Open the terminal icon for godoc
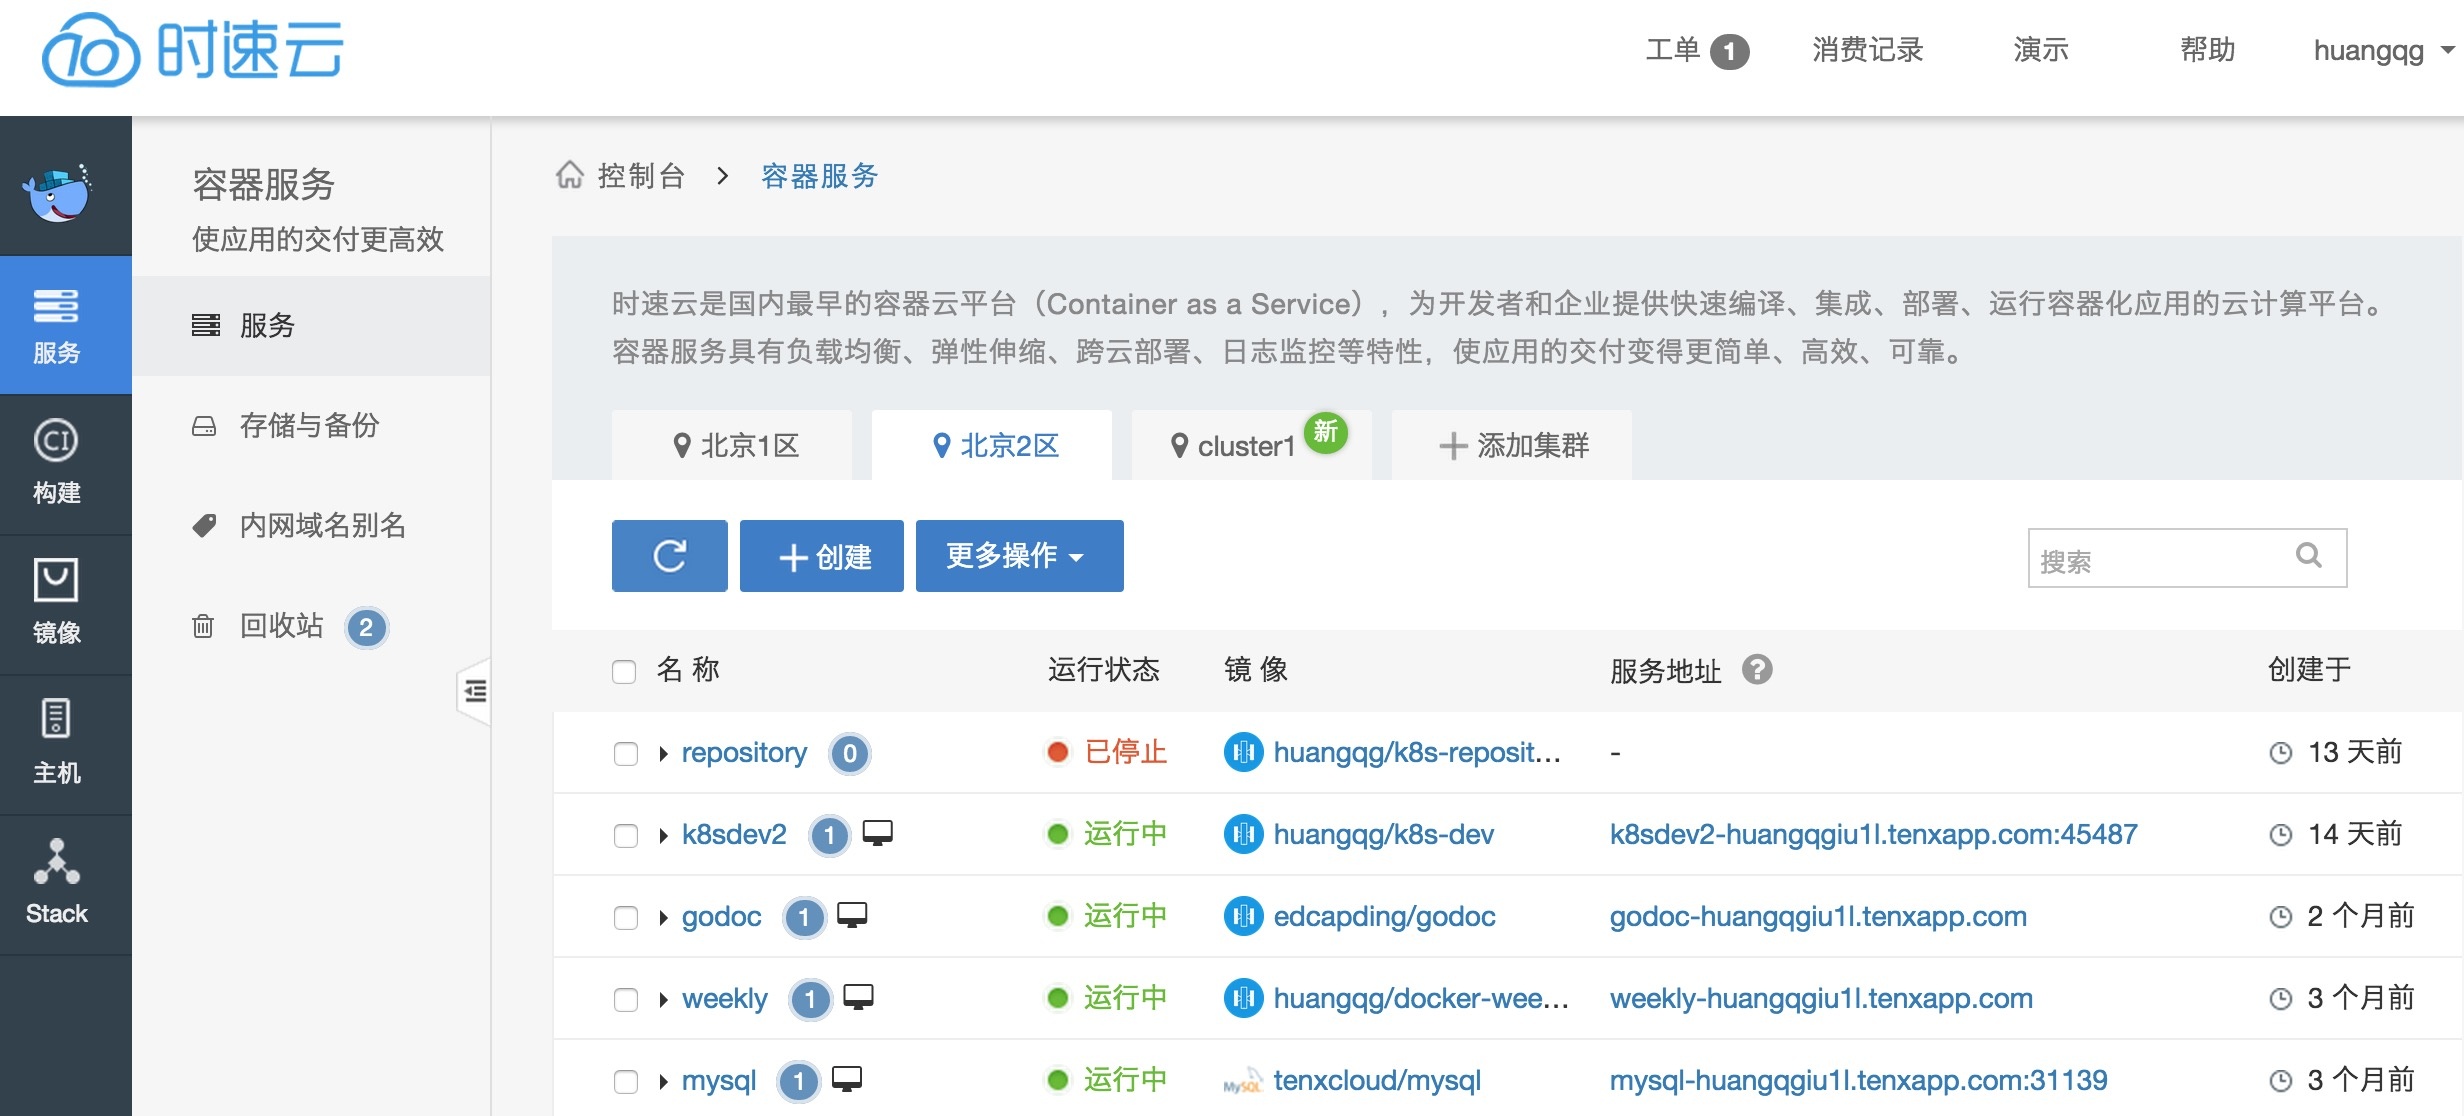Image resolution: width=2464 pixels, height=1116 pixels. point(852,914)
